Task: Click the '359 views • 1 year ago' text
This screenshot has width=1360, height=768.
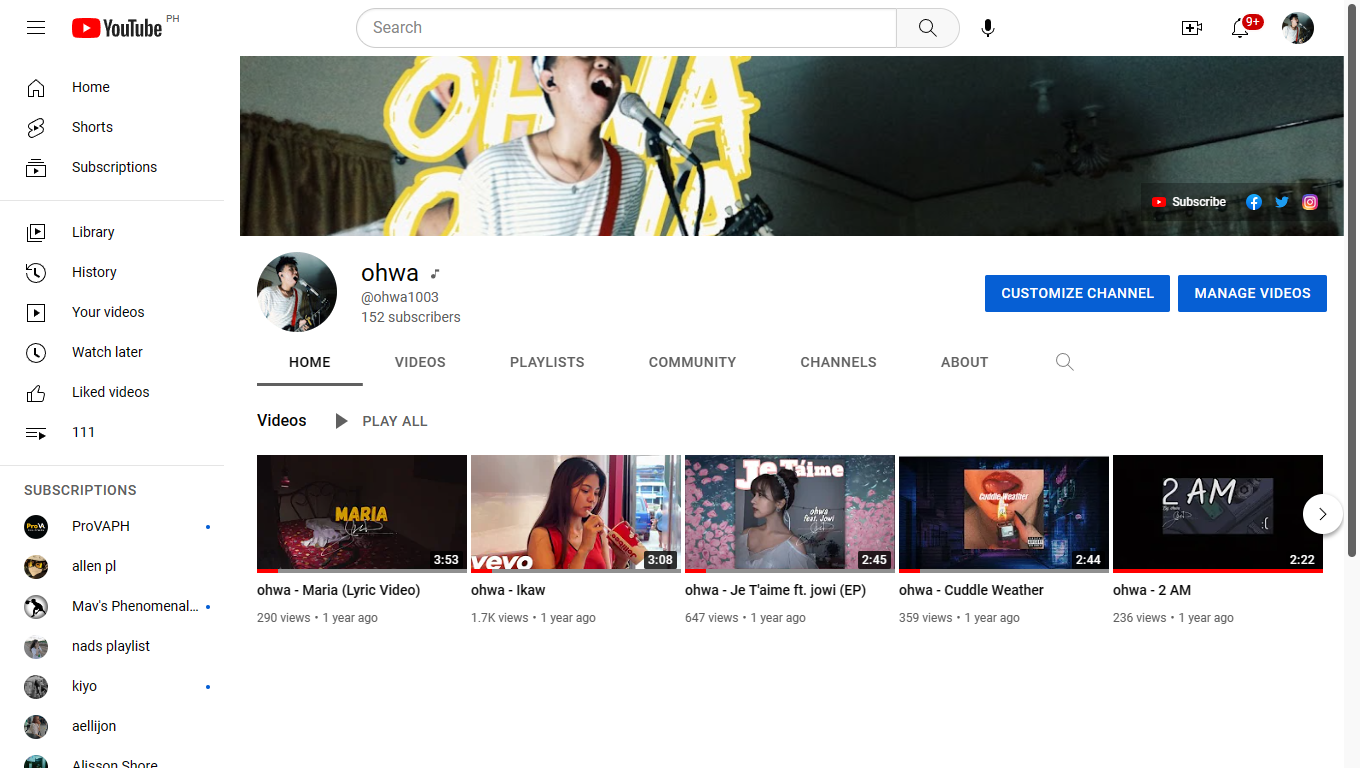Action: click(959, 618)
